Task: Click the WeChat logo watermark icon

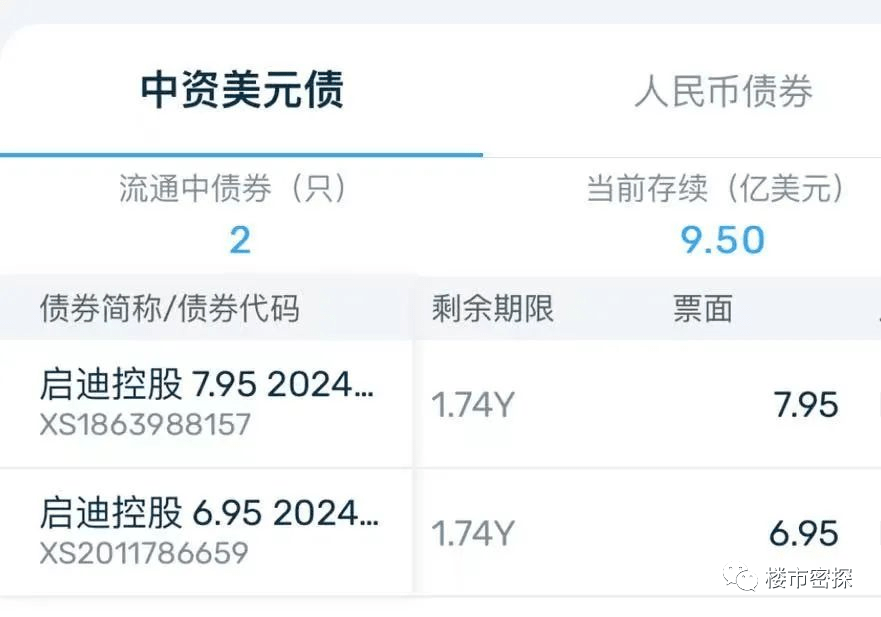Action: 741,578
